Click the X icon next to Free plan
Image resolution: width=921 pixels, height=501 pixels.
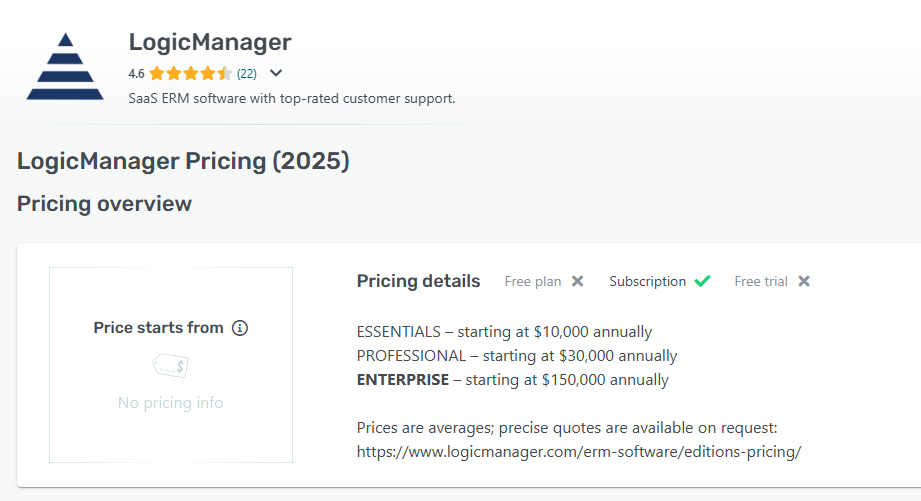[578, 281]
